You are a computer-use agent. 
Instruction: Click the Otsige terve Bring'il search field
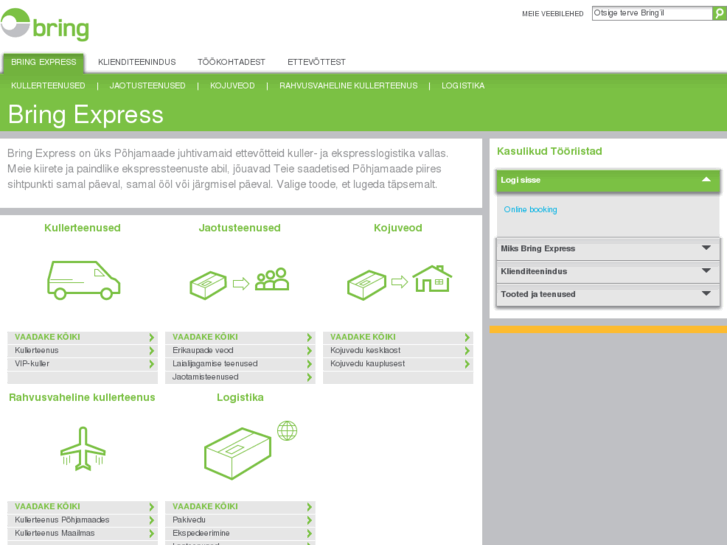coord(652,13)
